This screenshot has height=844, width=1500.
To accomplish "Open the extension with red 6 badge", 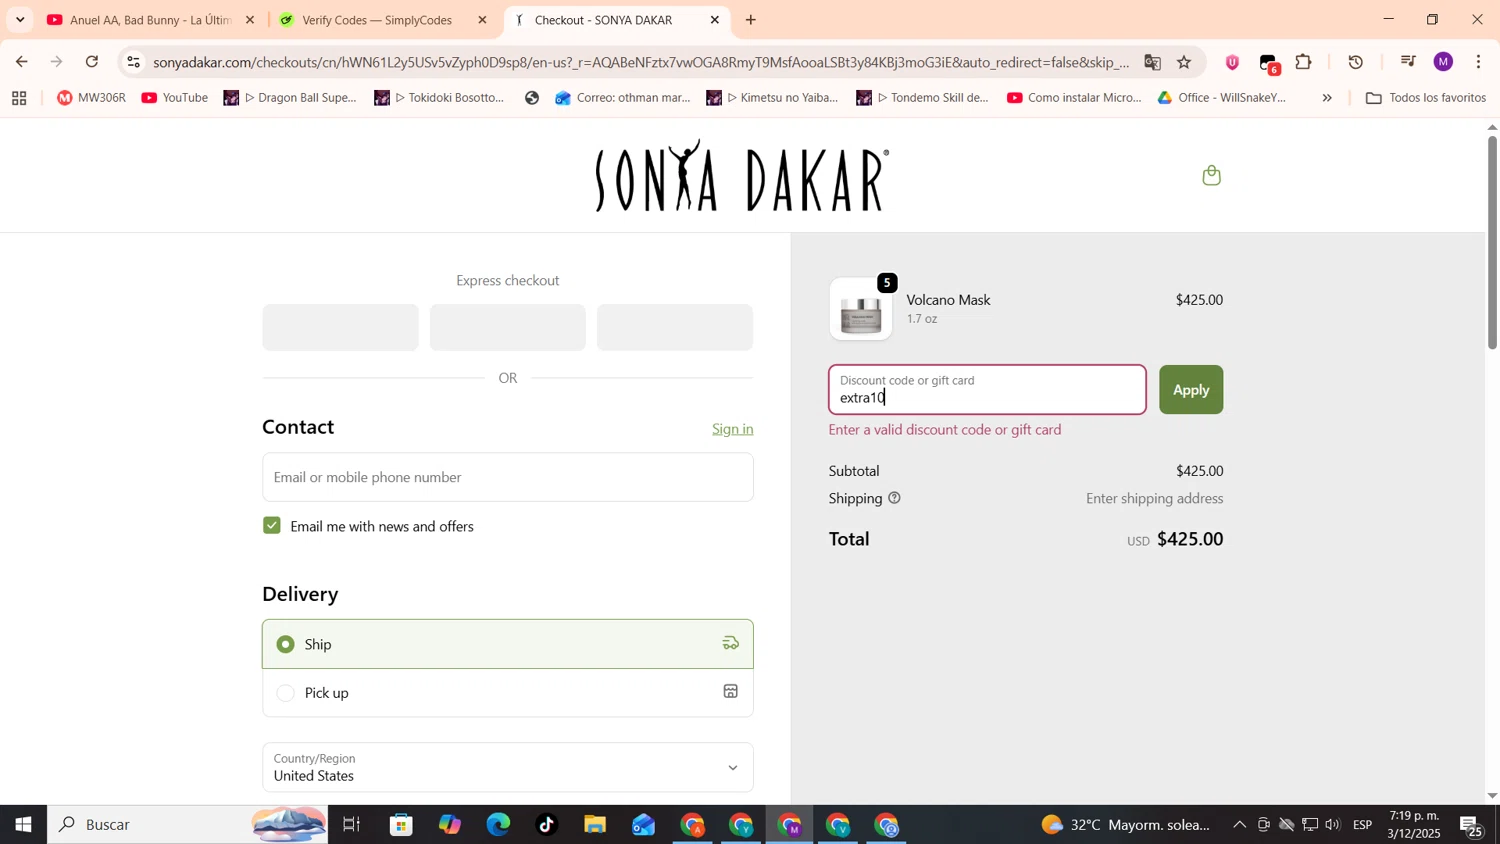I will [1269, 63].
